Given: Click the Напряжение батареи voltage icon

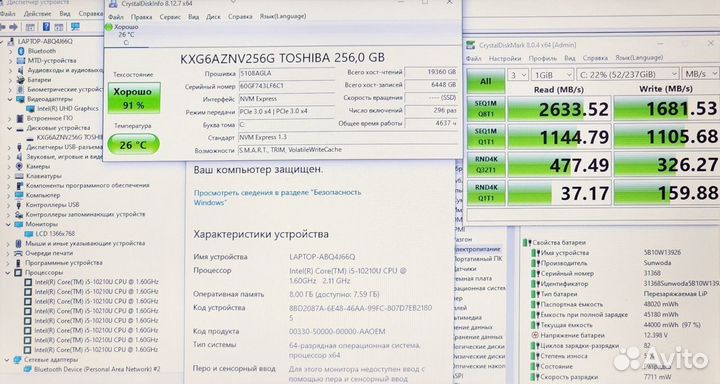Looking at the screenshot, I should point(535,335).
